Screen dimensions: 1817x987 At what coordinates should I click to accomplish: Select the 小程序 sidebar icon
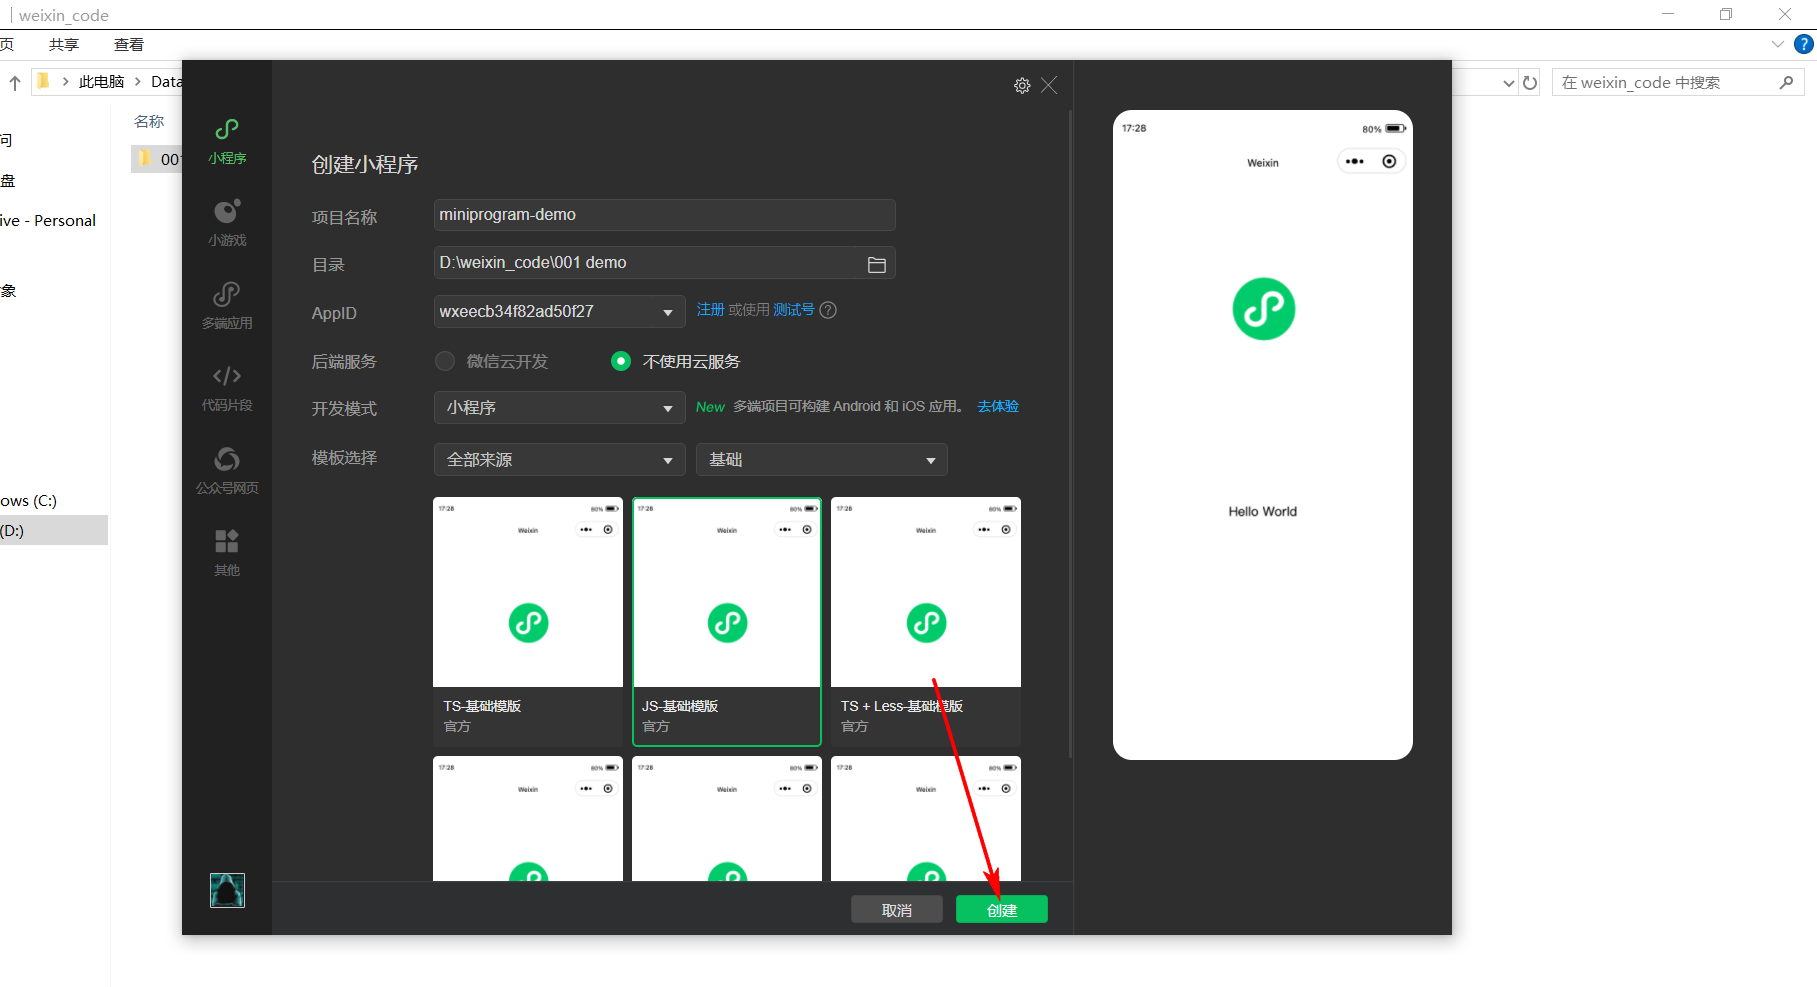click(227, 130)
